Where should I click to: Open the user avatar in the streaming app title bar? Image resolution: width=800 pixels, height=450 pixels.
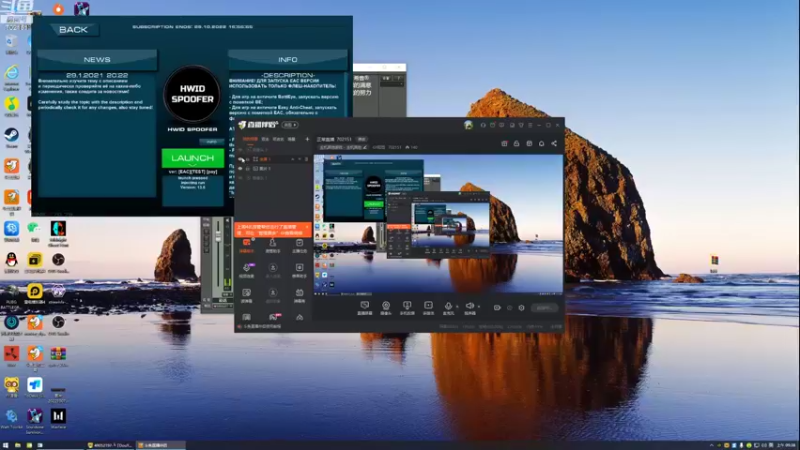(468, 125)
